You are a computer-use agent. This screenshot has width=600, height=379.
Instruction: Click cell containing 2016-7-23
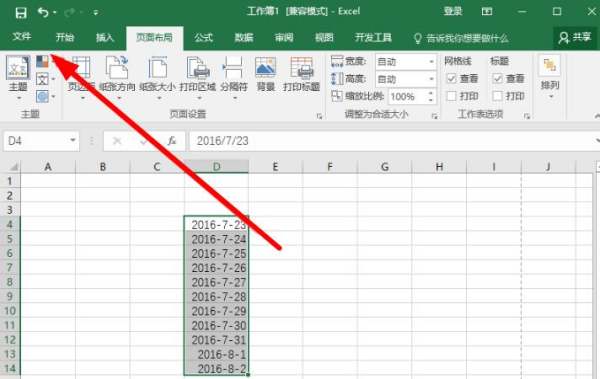(217, 224)
